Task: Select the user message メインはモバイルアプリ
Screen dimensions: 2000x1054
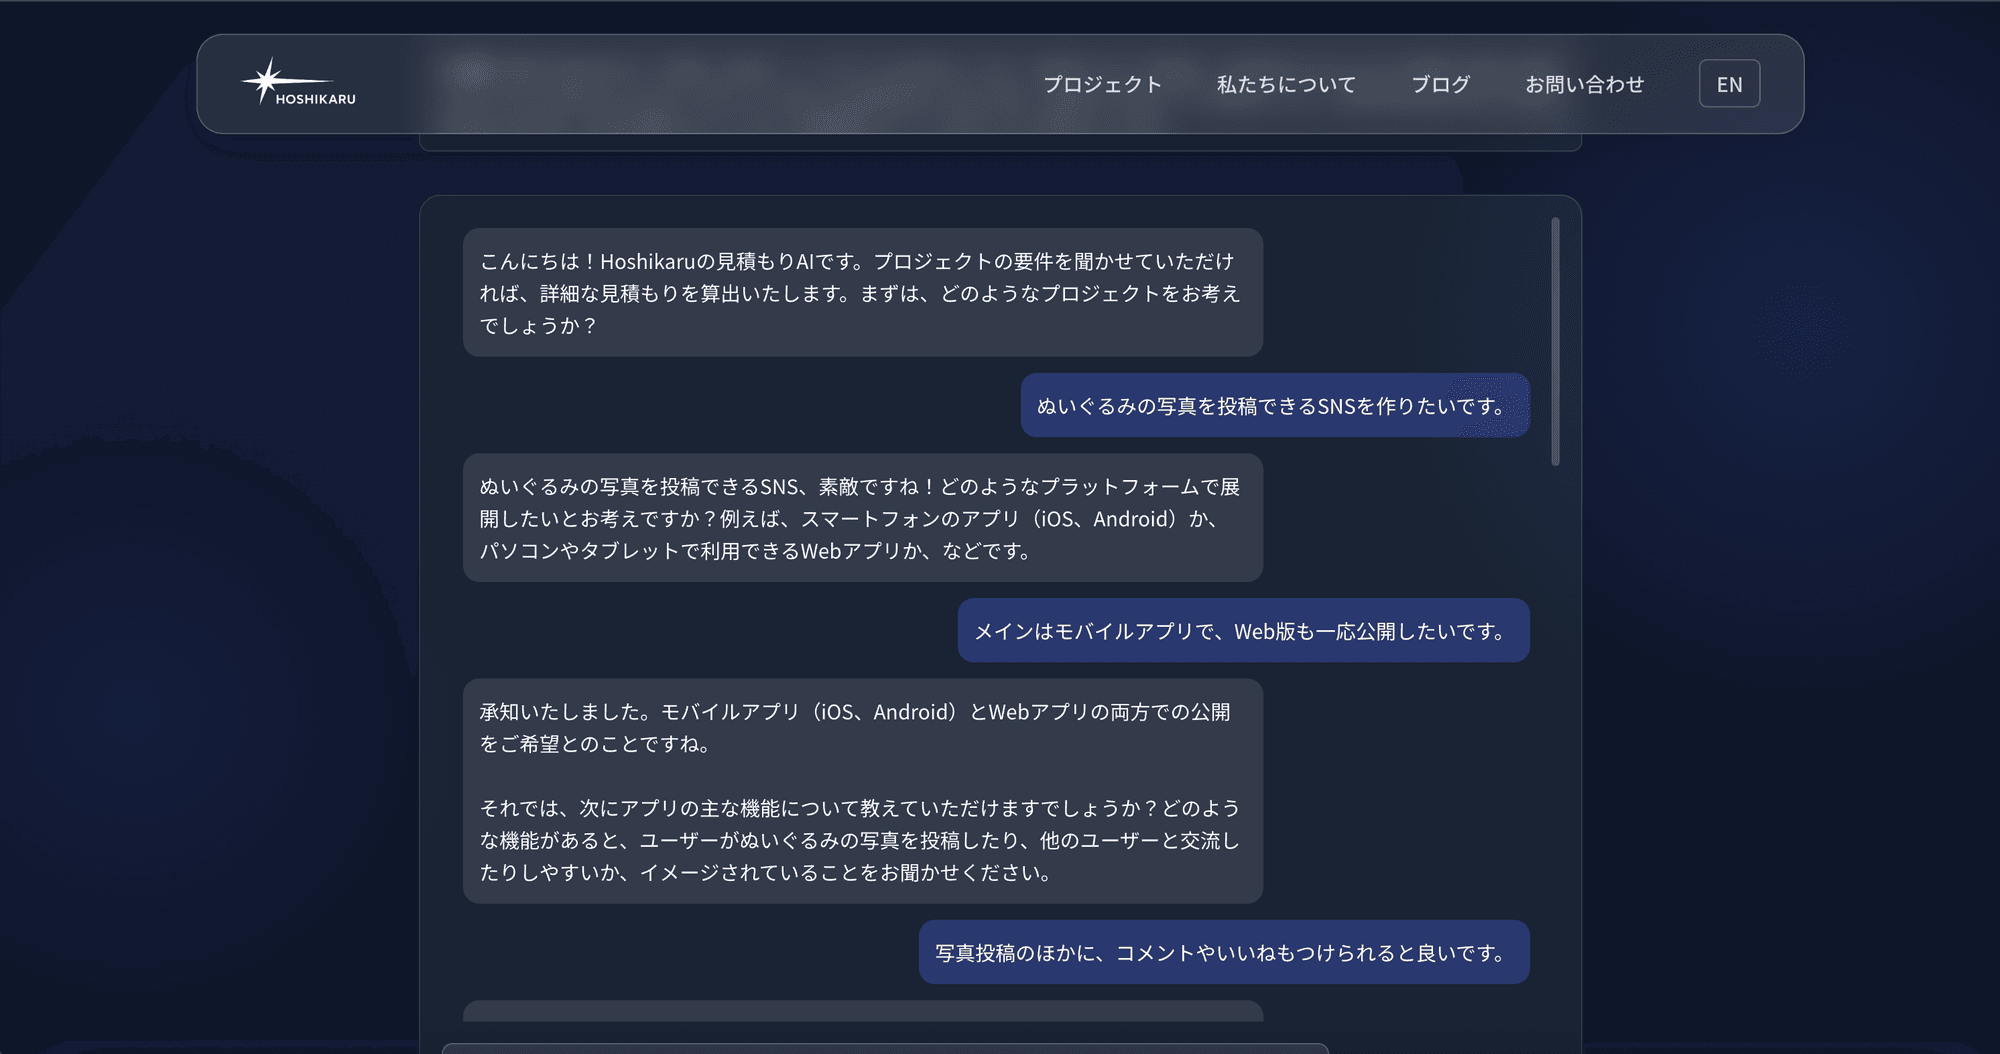Action: pyautogui.click(x=1243, y=631)
